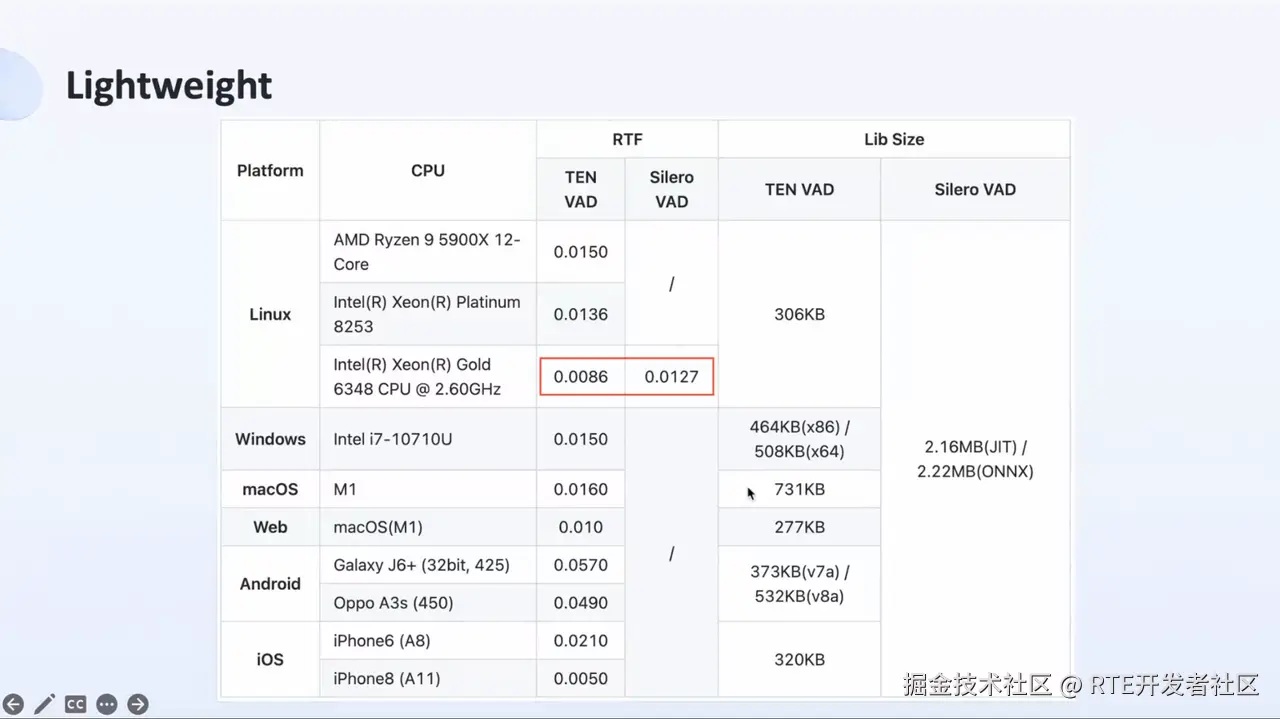Click the iPhone8 (A11) cell
The height and width of the screenshot is (719, 1280).
pos(386,679)
